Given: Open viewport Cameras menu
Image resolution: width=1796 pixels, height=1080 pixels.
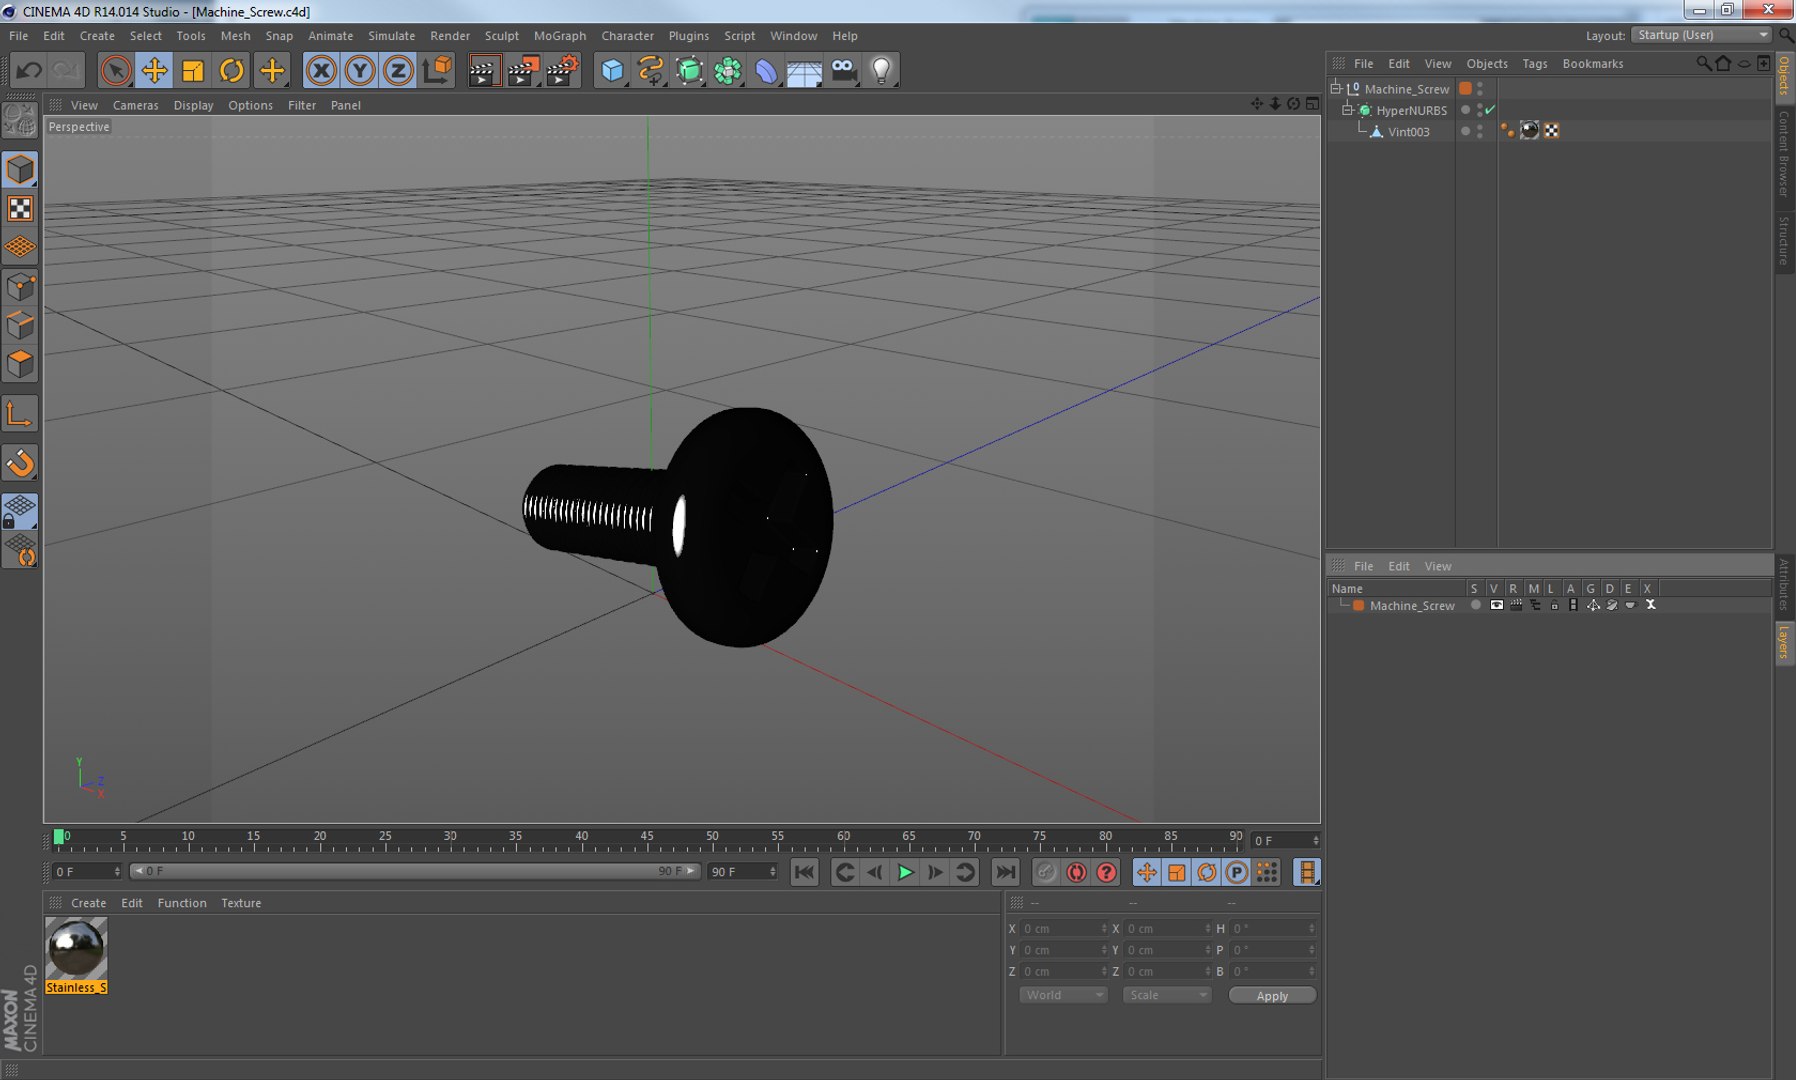Looking at the screenshot, I should pyautogui.click(x=135, y=105).
